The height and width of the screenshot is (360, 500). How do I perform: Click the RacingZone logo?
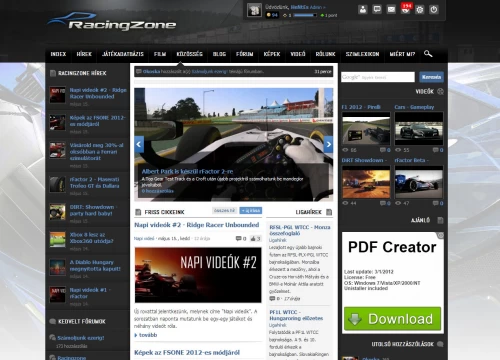(112, 22)
